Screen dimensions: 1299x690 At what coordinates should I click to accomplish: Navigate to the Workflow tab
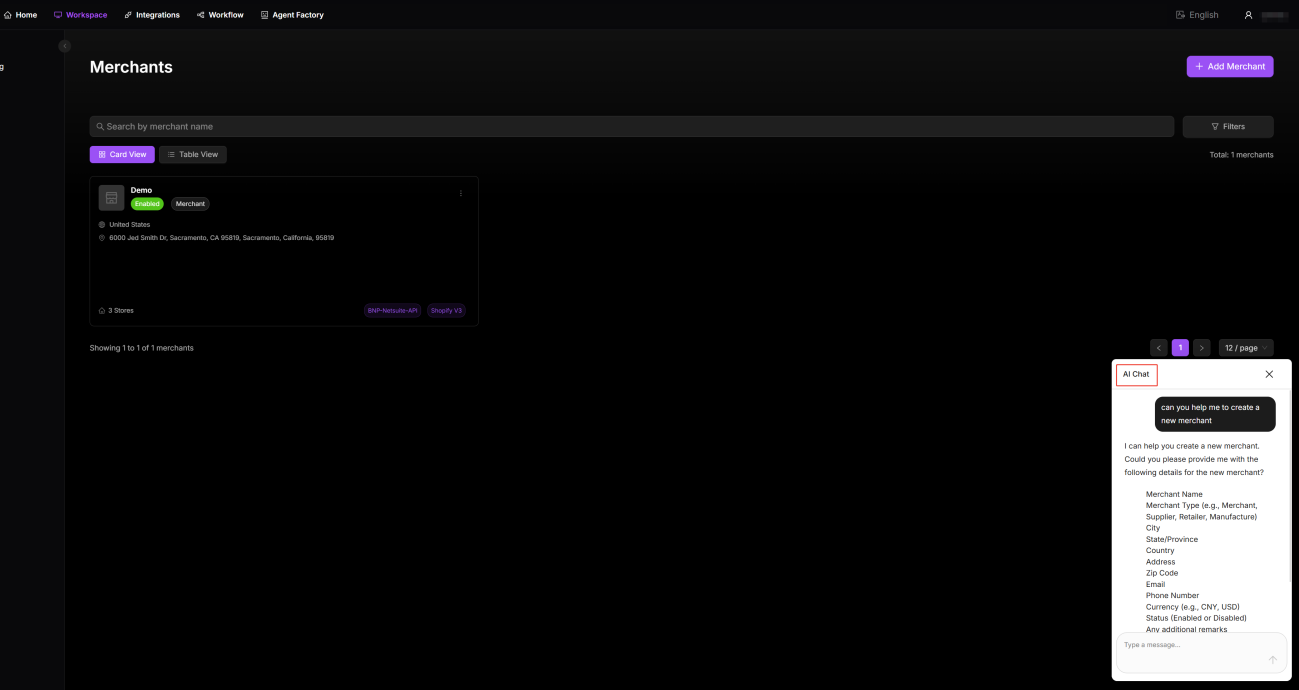220,15
